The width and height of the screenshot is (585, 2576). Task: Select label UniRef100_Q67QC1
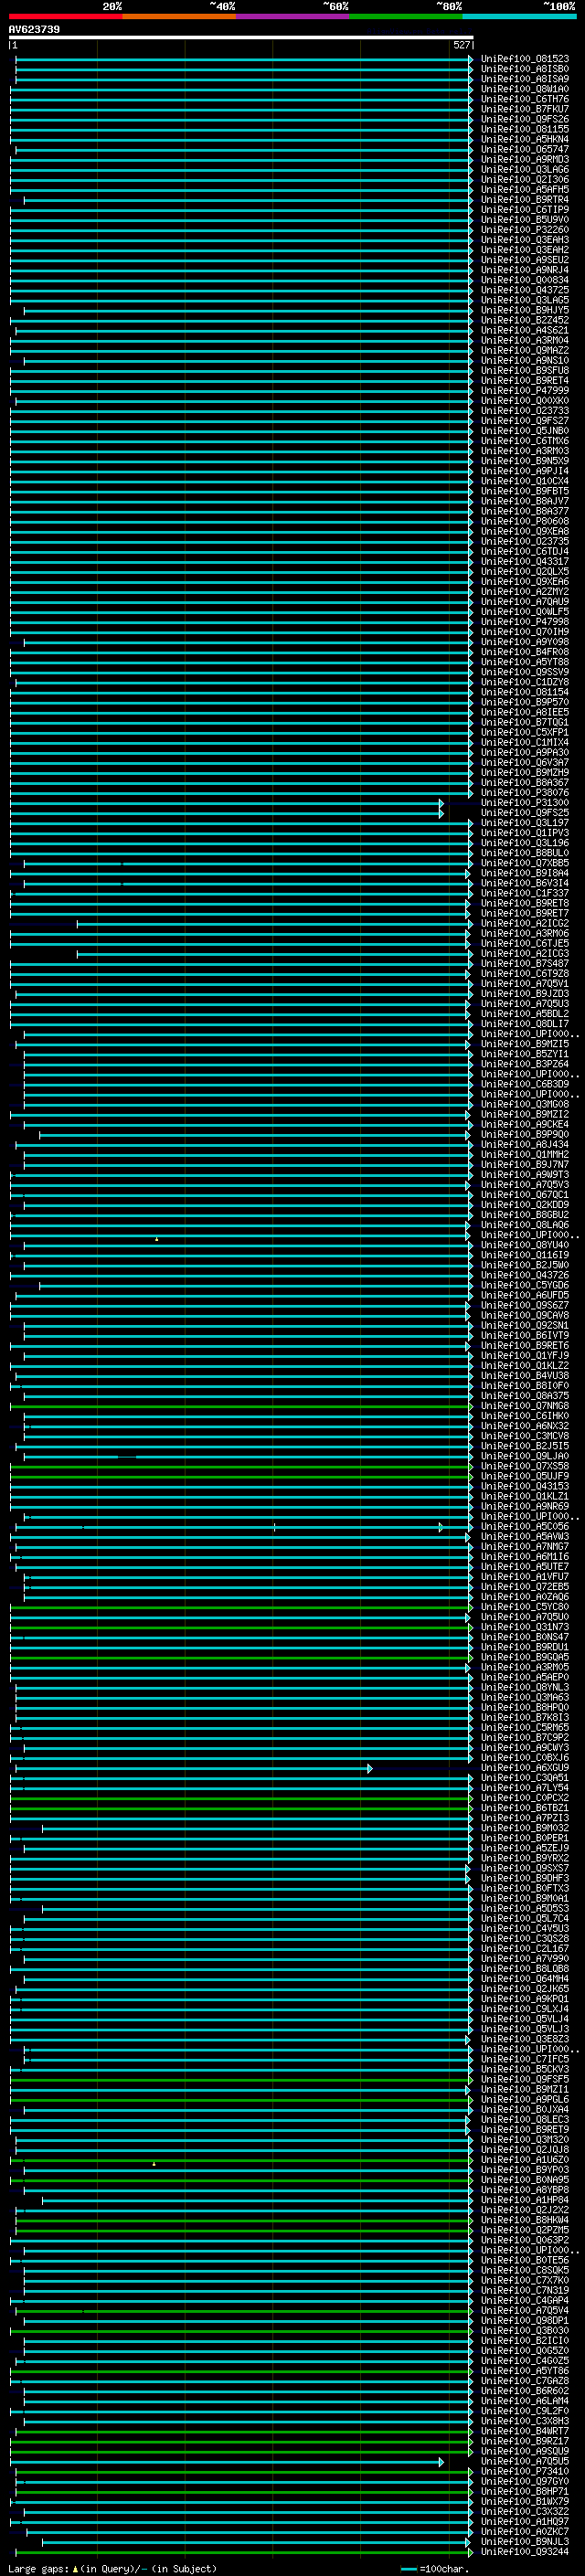click(x=525, y=1195)
